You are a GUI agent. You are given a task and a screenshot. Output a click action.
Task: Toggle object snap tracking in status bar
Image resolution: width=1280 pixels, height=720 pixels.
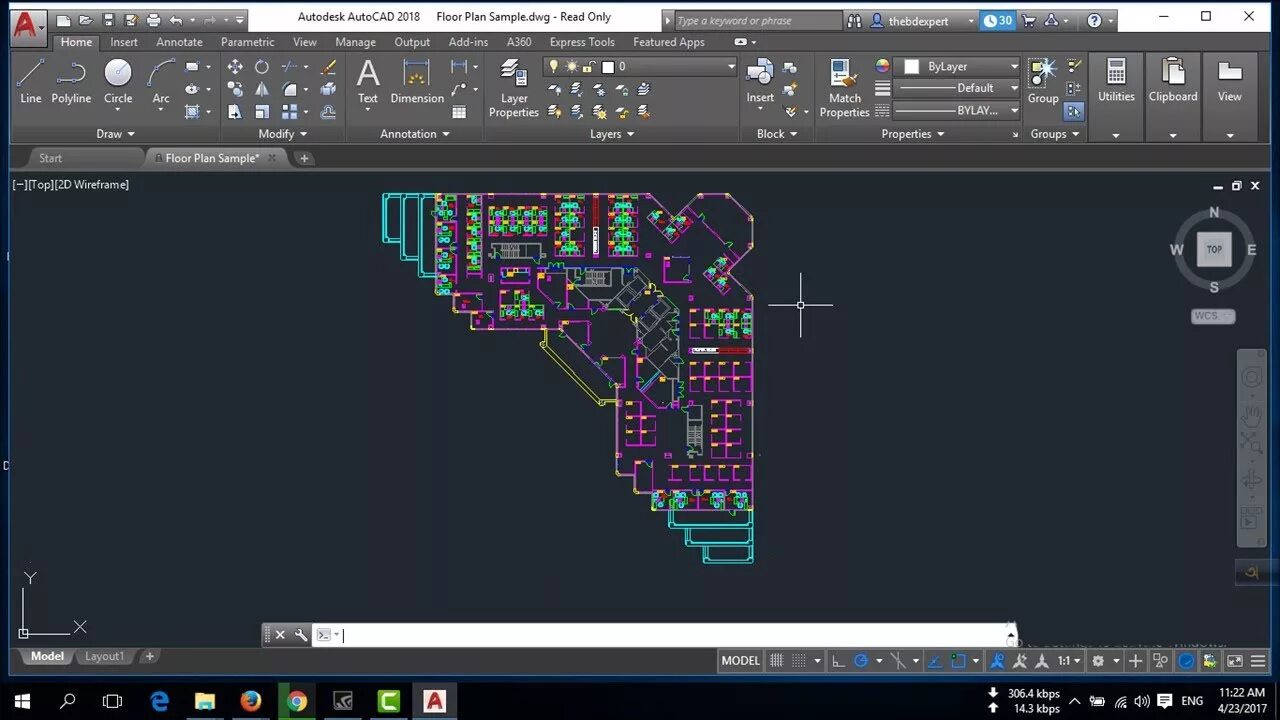tap(935, 661)
